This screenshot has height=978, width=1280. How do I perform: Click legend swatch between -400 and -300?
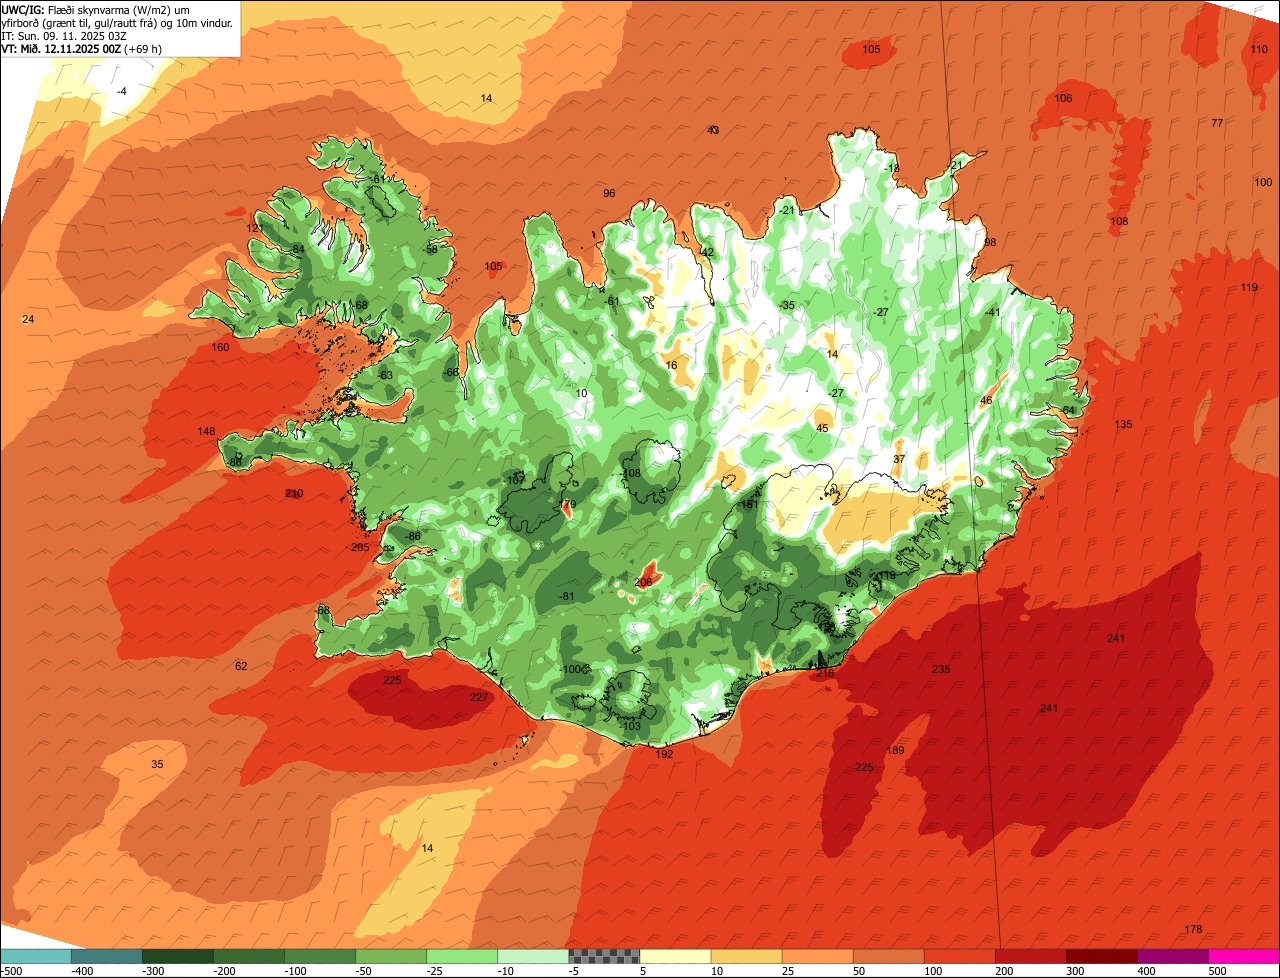(x=107, y=956)
